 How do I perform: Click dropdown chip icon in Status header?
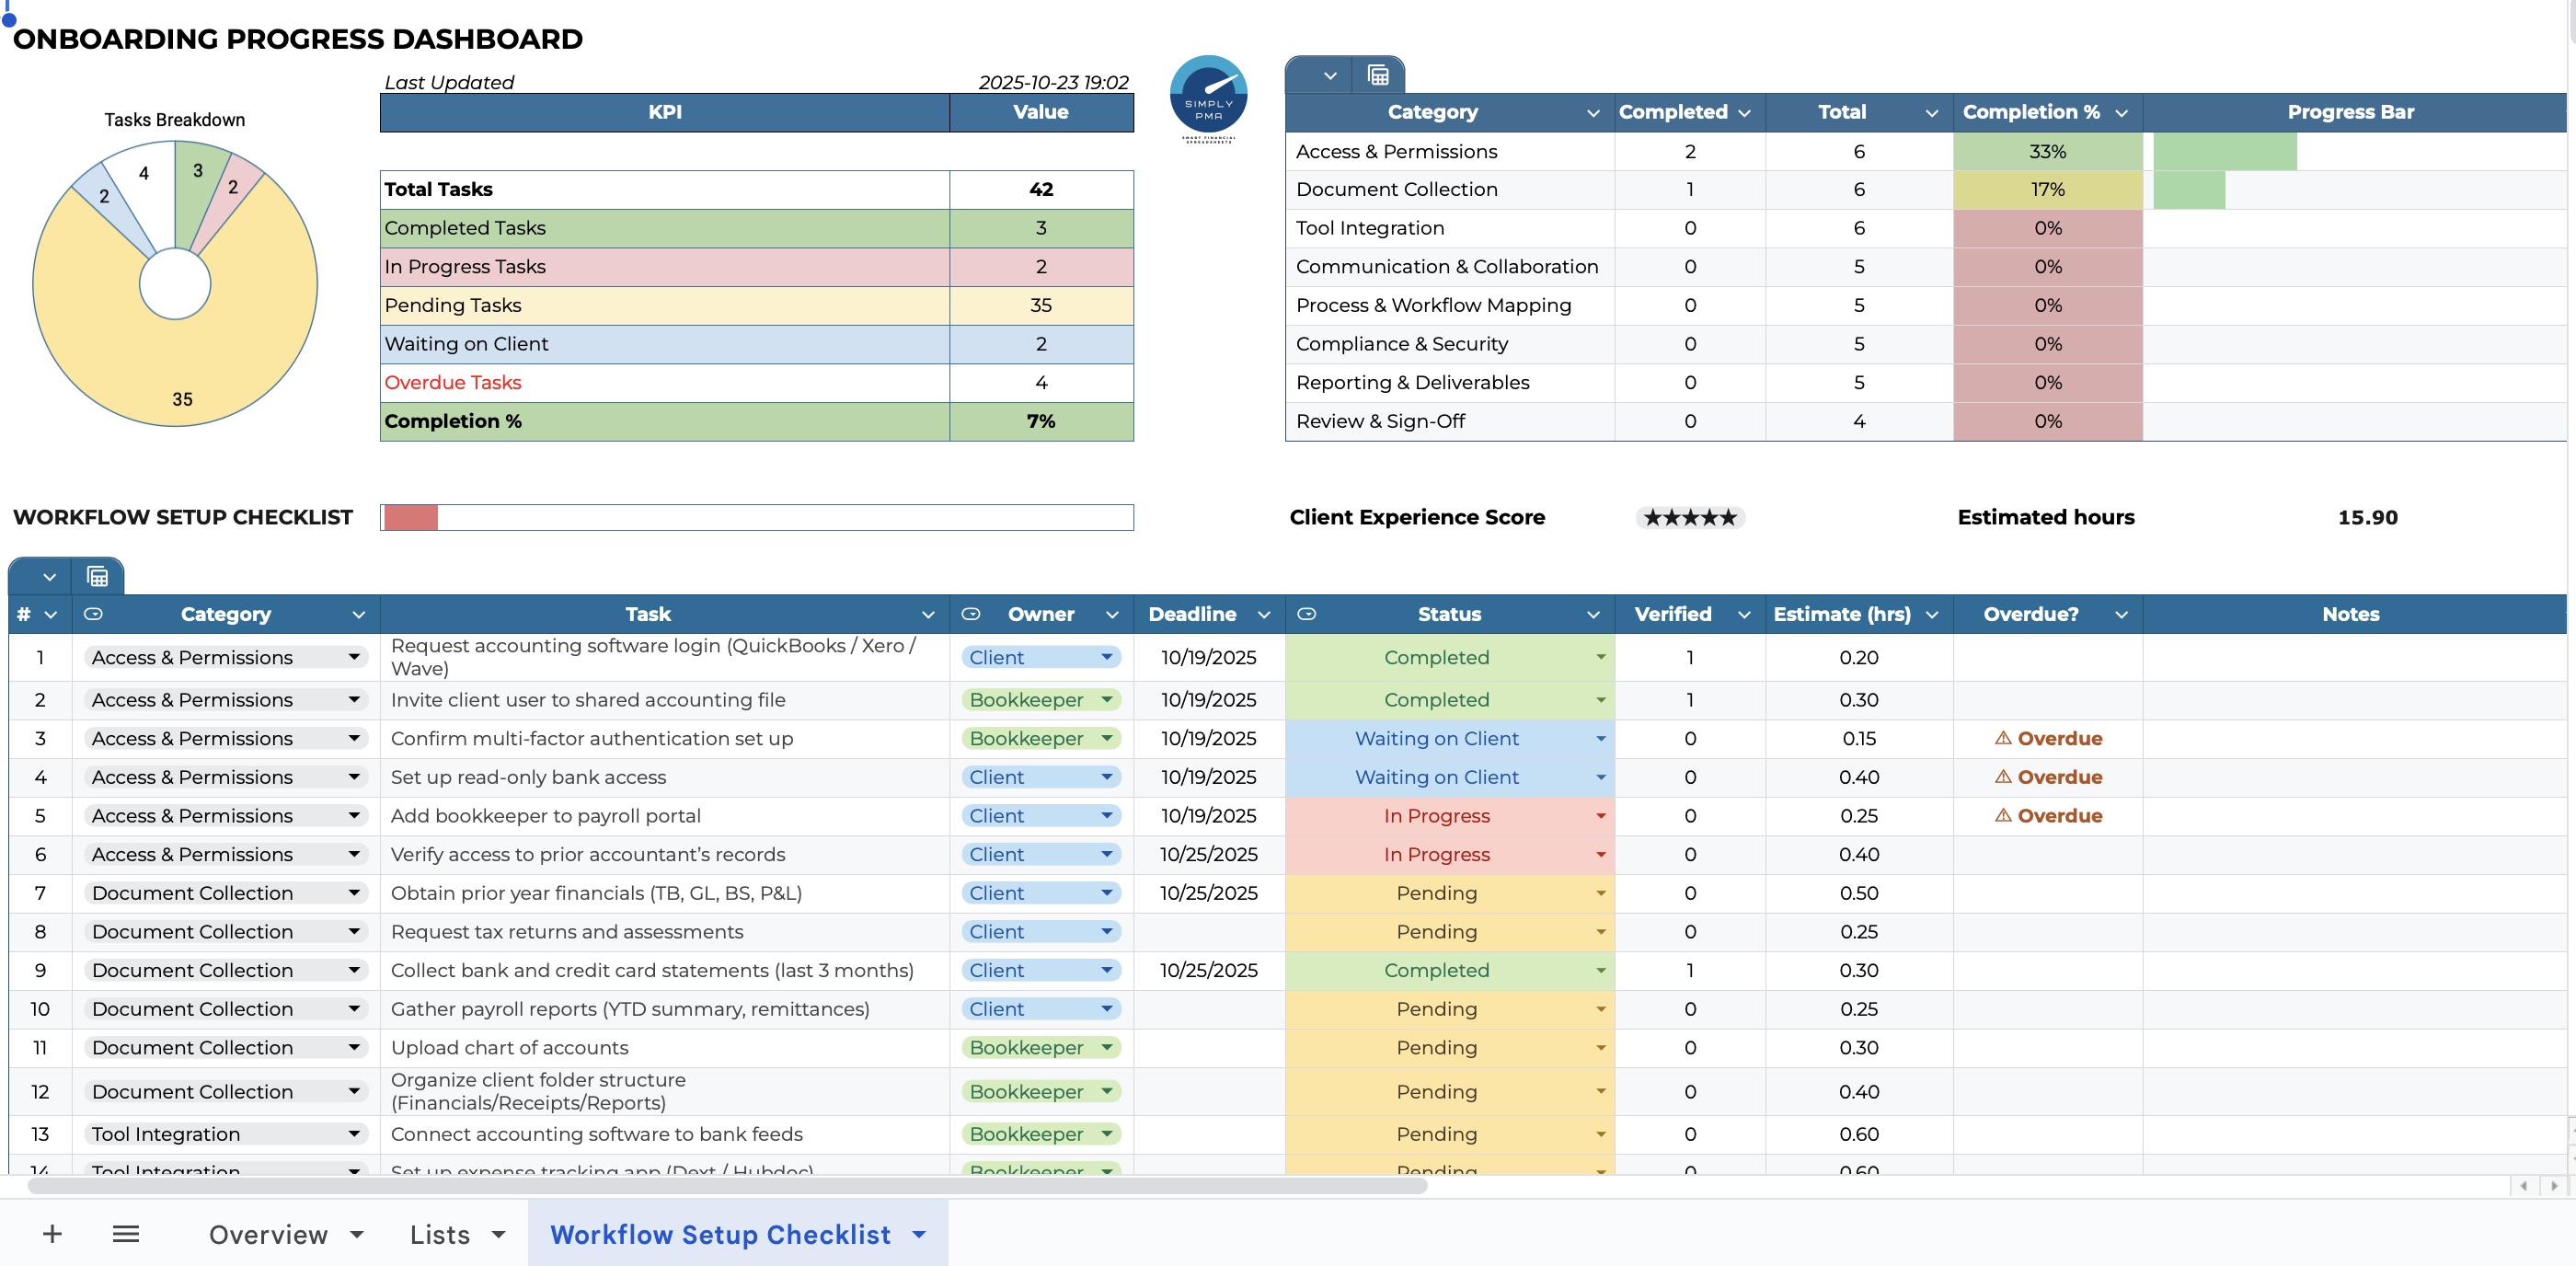click(x=1306, y=614)
